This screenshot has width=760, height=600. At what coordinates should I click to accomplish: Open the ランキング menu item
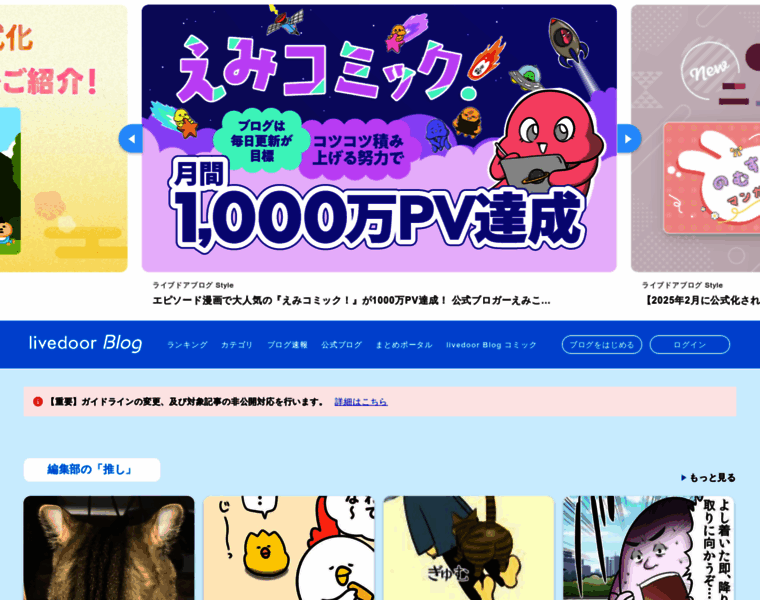tap(187, 345)
